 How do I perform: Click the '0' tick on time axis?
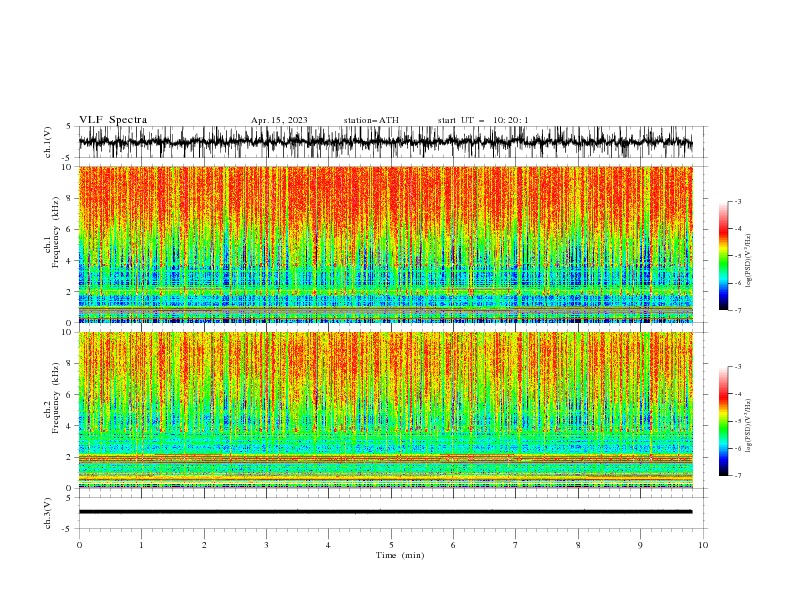[79, 545]
